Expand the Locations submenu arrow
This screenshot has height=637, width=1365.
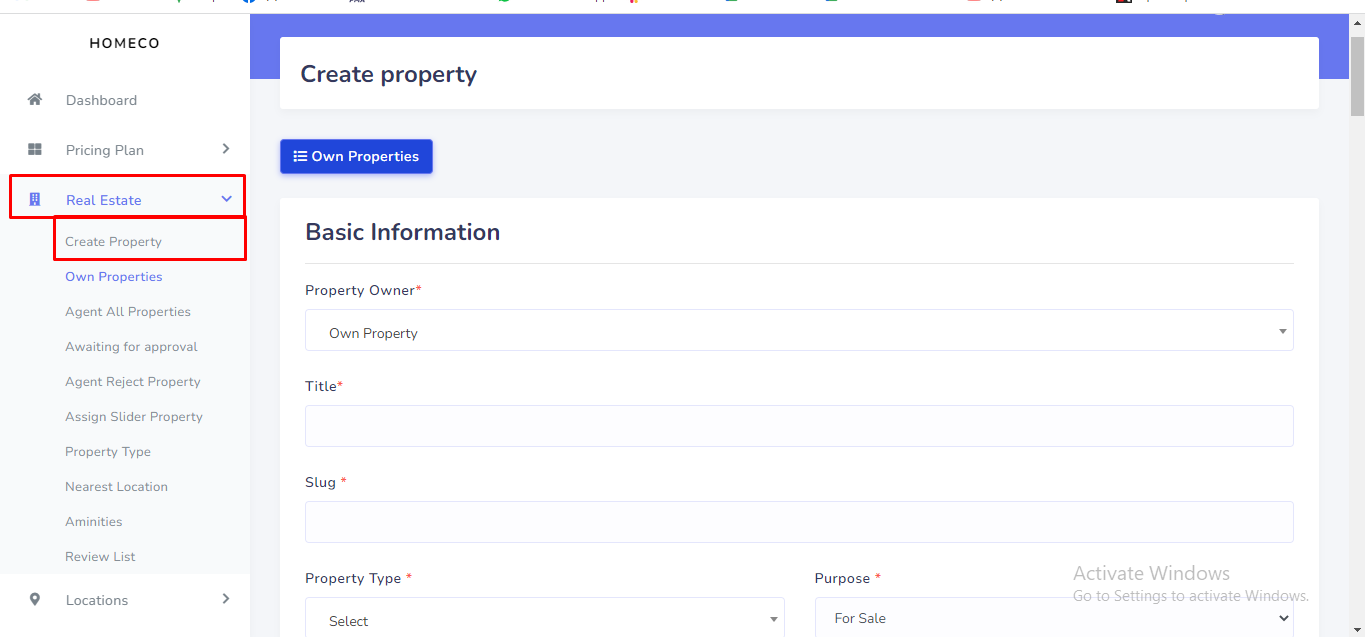pyautogui.click(x=226, y=599)
